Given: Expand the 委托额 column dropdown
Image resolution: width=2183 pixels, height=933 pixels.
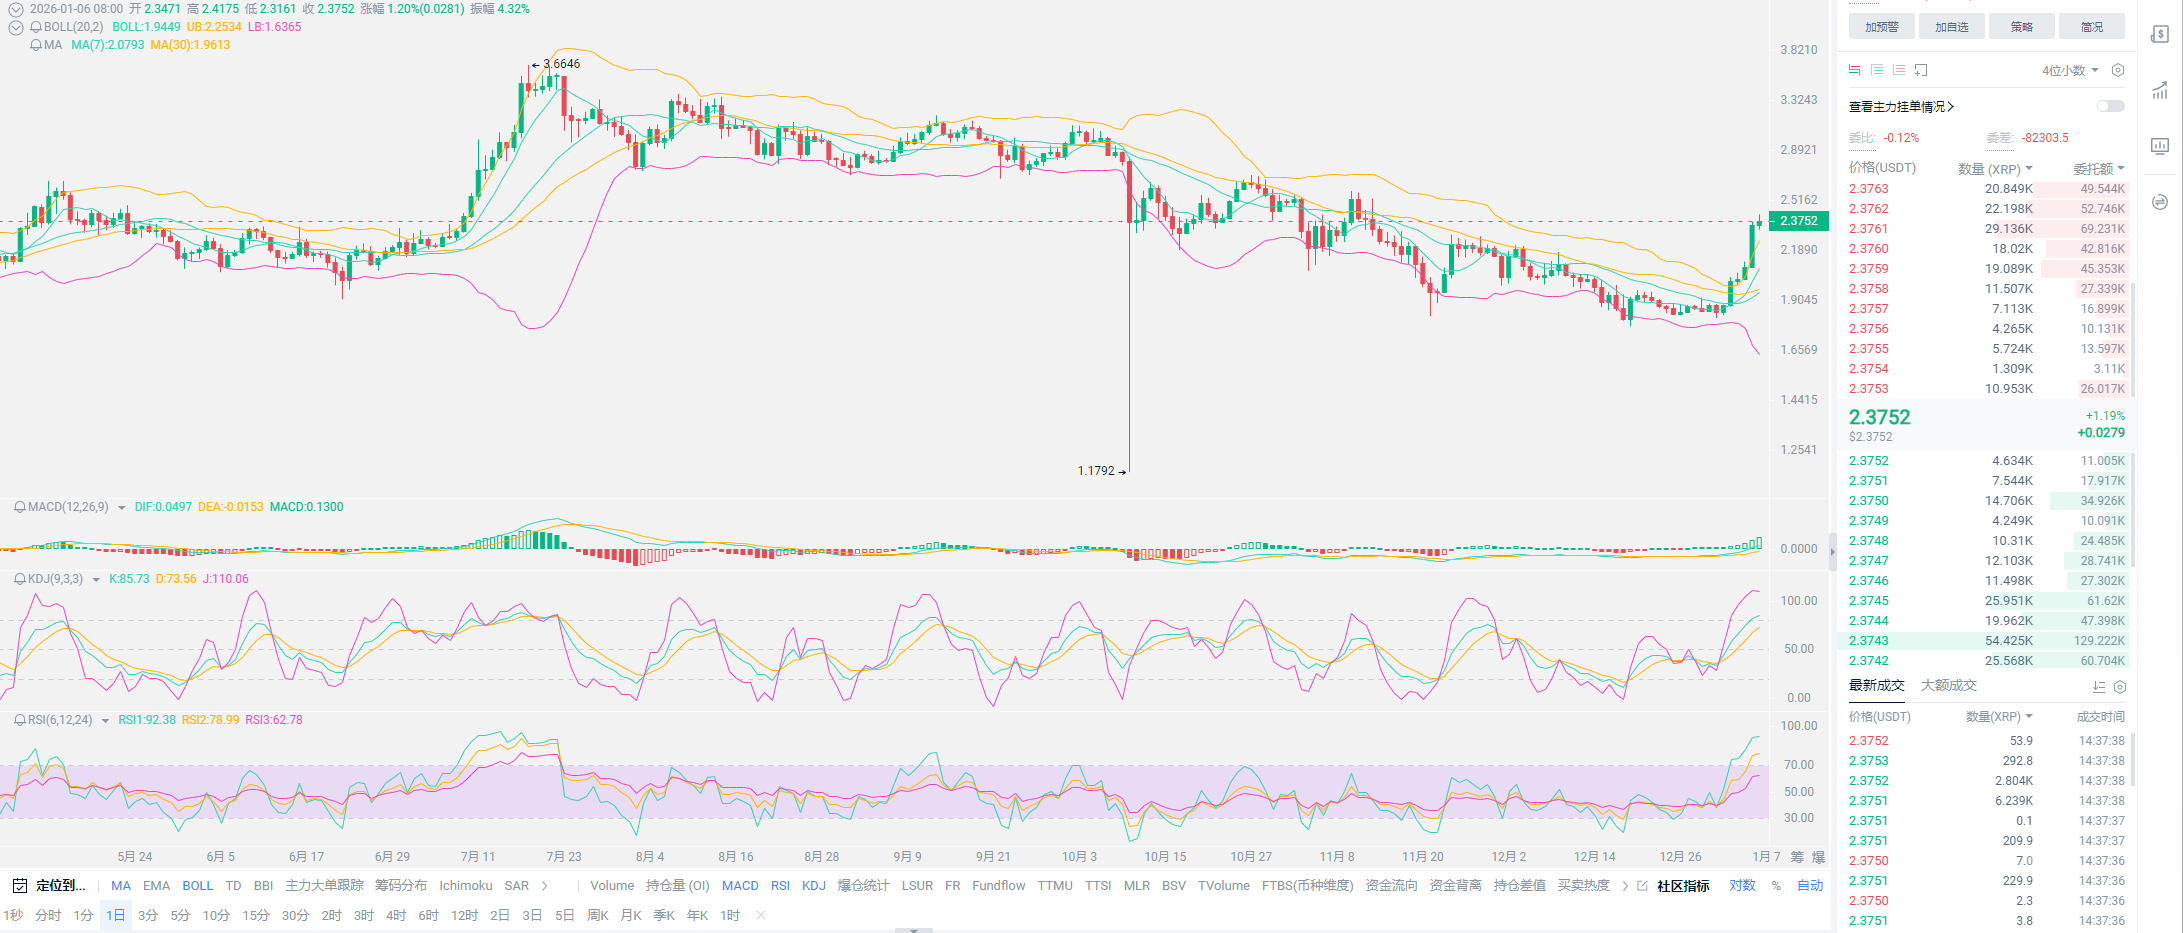Looking at the screenshot, I should click(2098, 169).
